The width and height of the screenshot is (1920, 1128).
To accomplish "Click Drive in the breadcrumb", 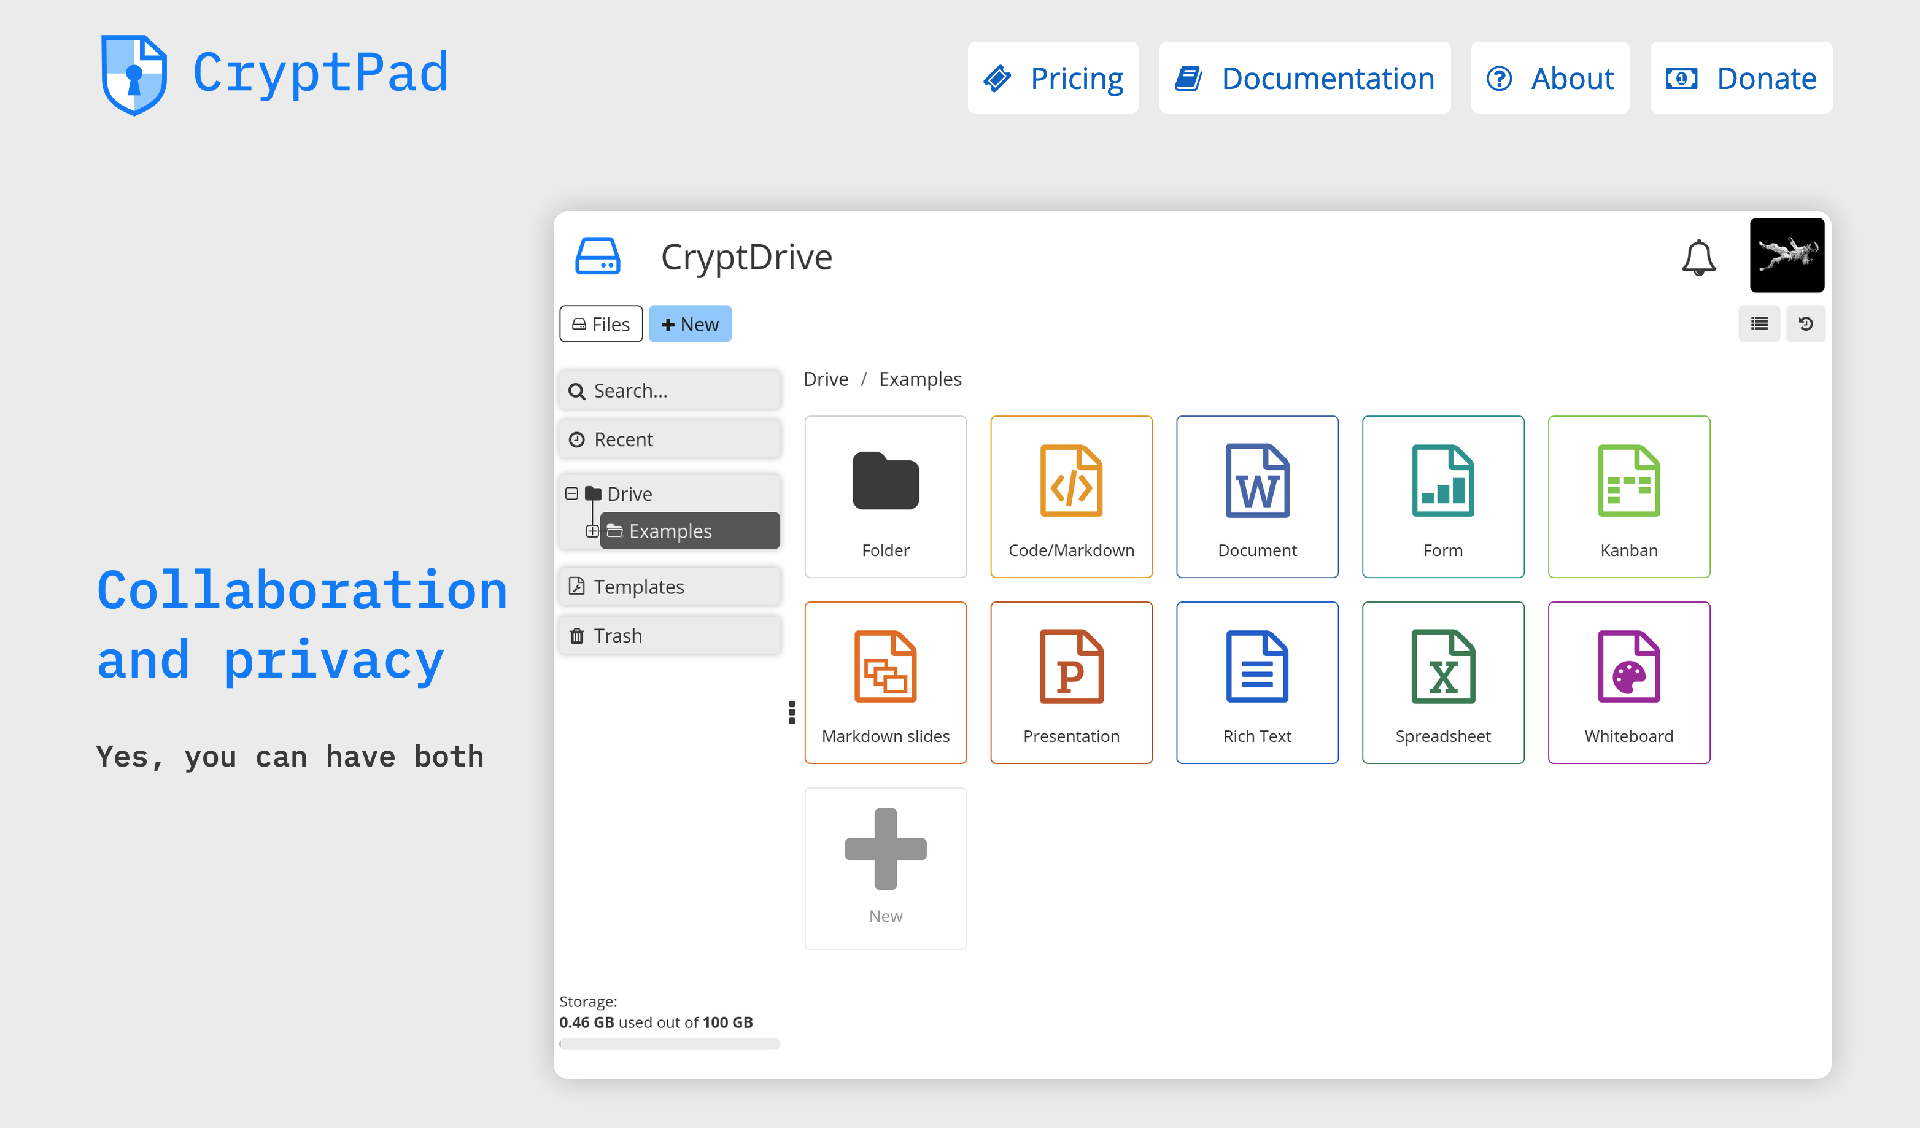I will 826,380.
